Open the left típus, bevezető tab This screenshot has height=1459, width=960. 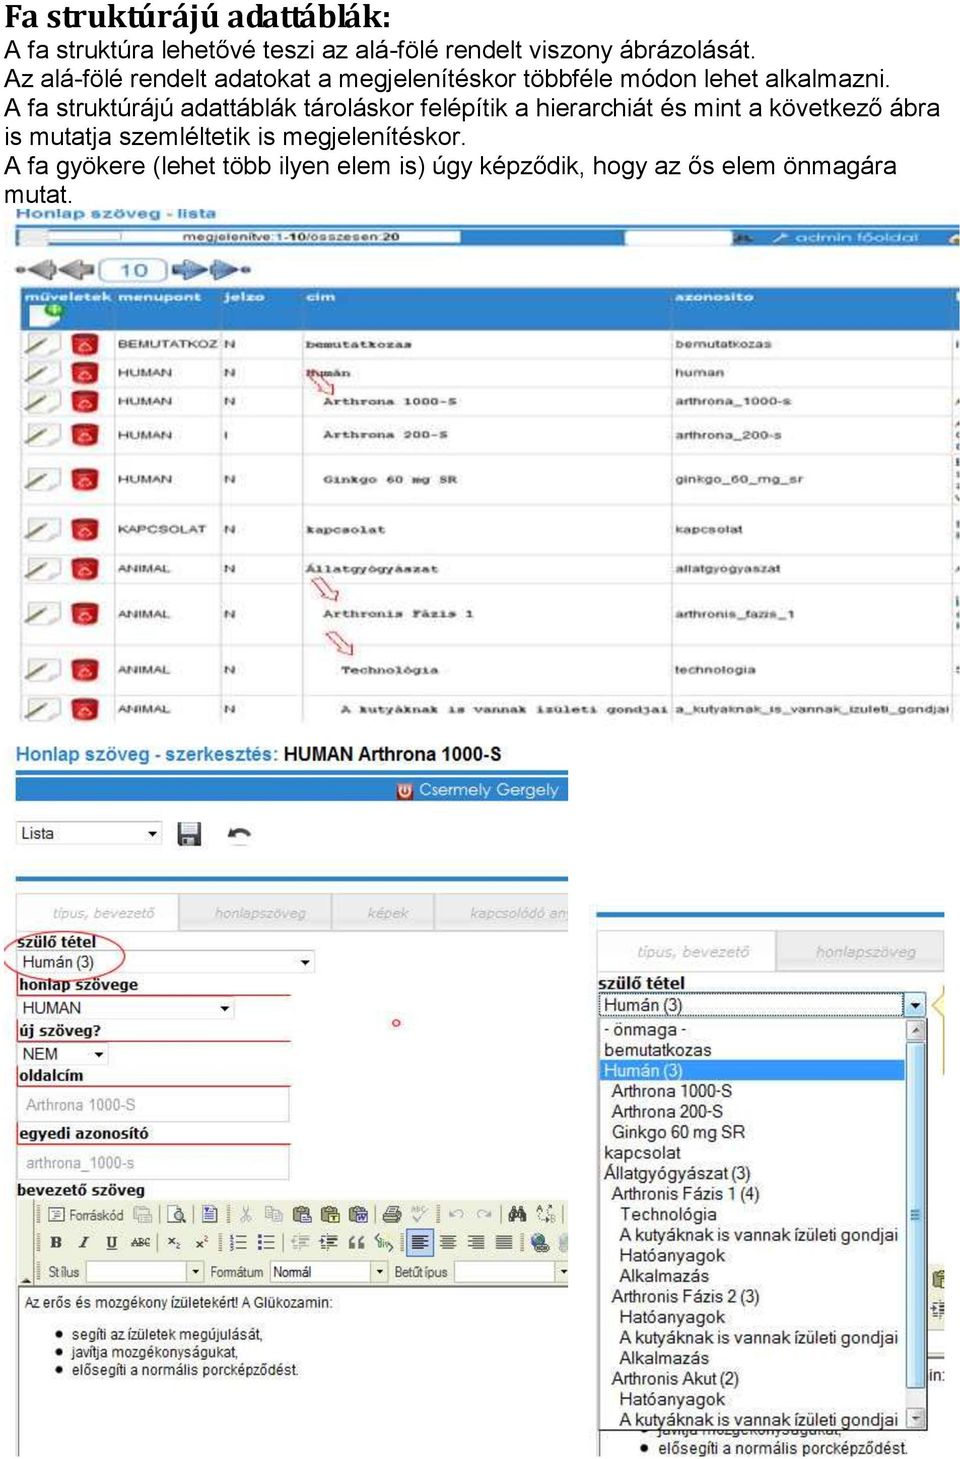point(98,913)
